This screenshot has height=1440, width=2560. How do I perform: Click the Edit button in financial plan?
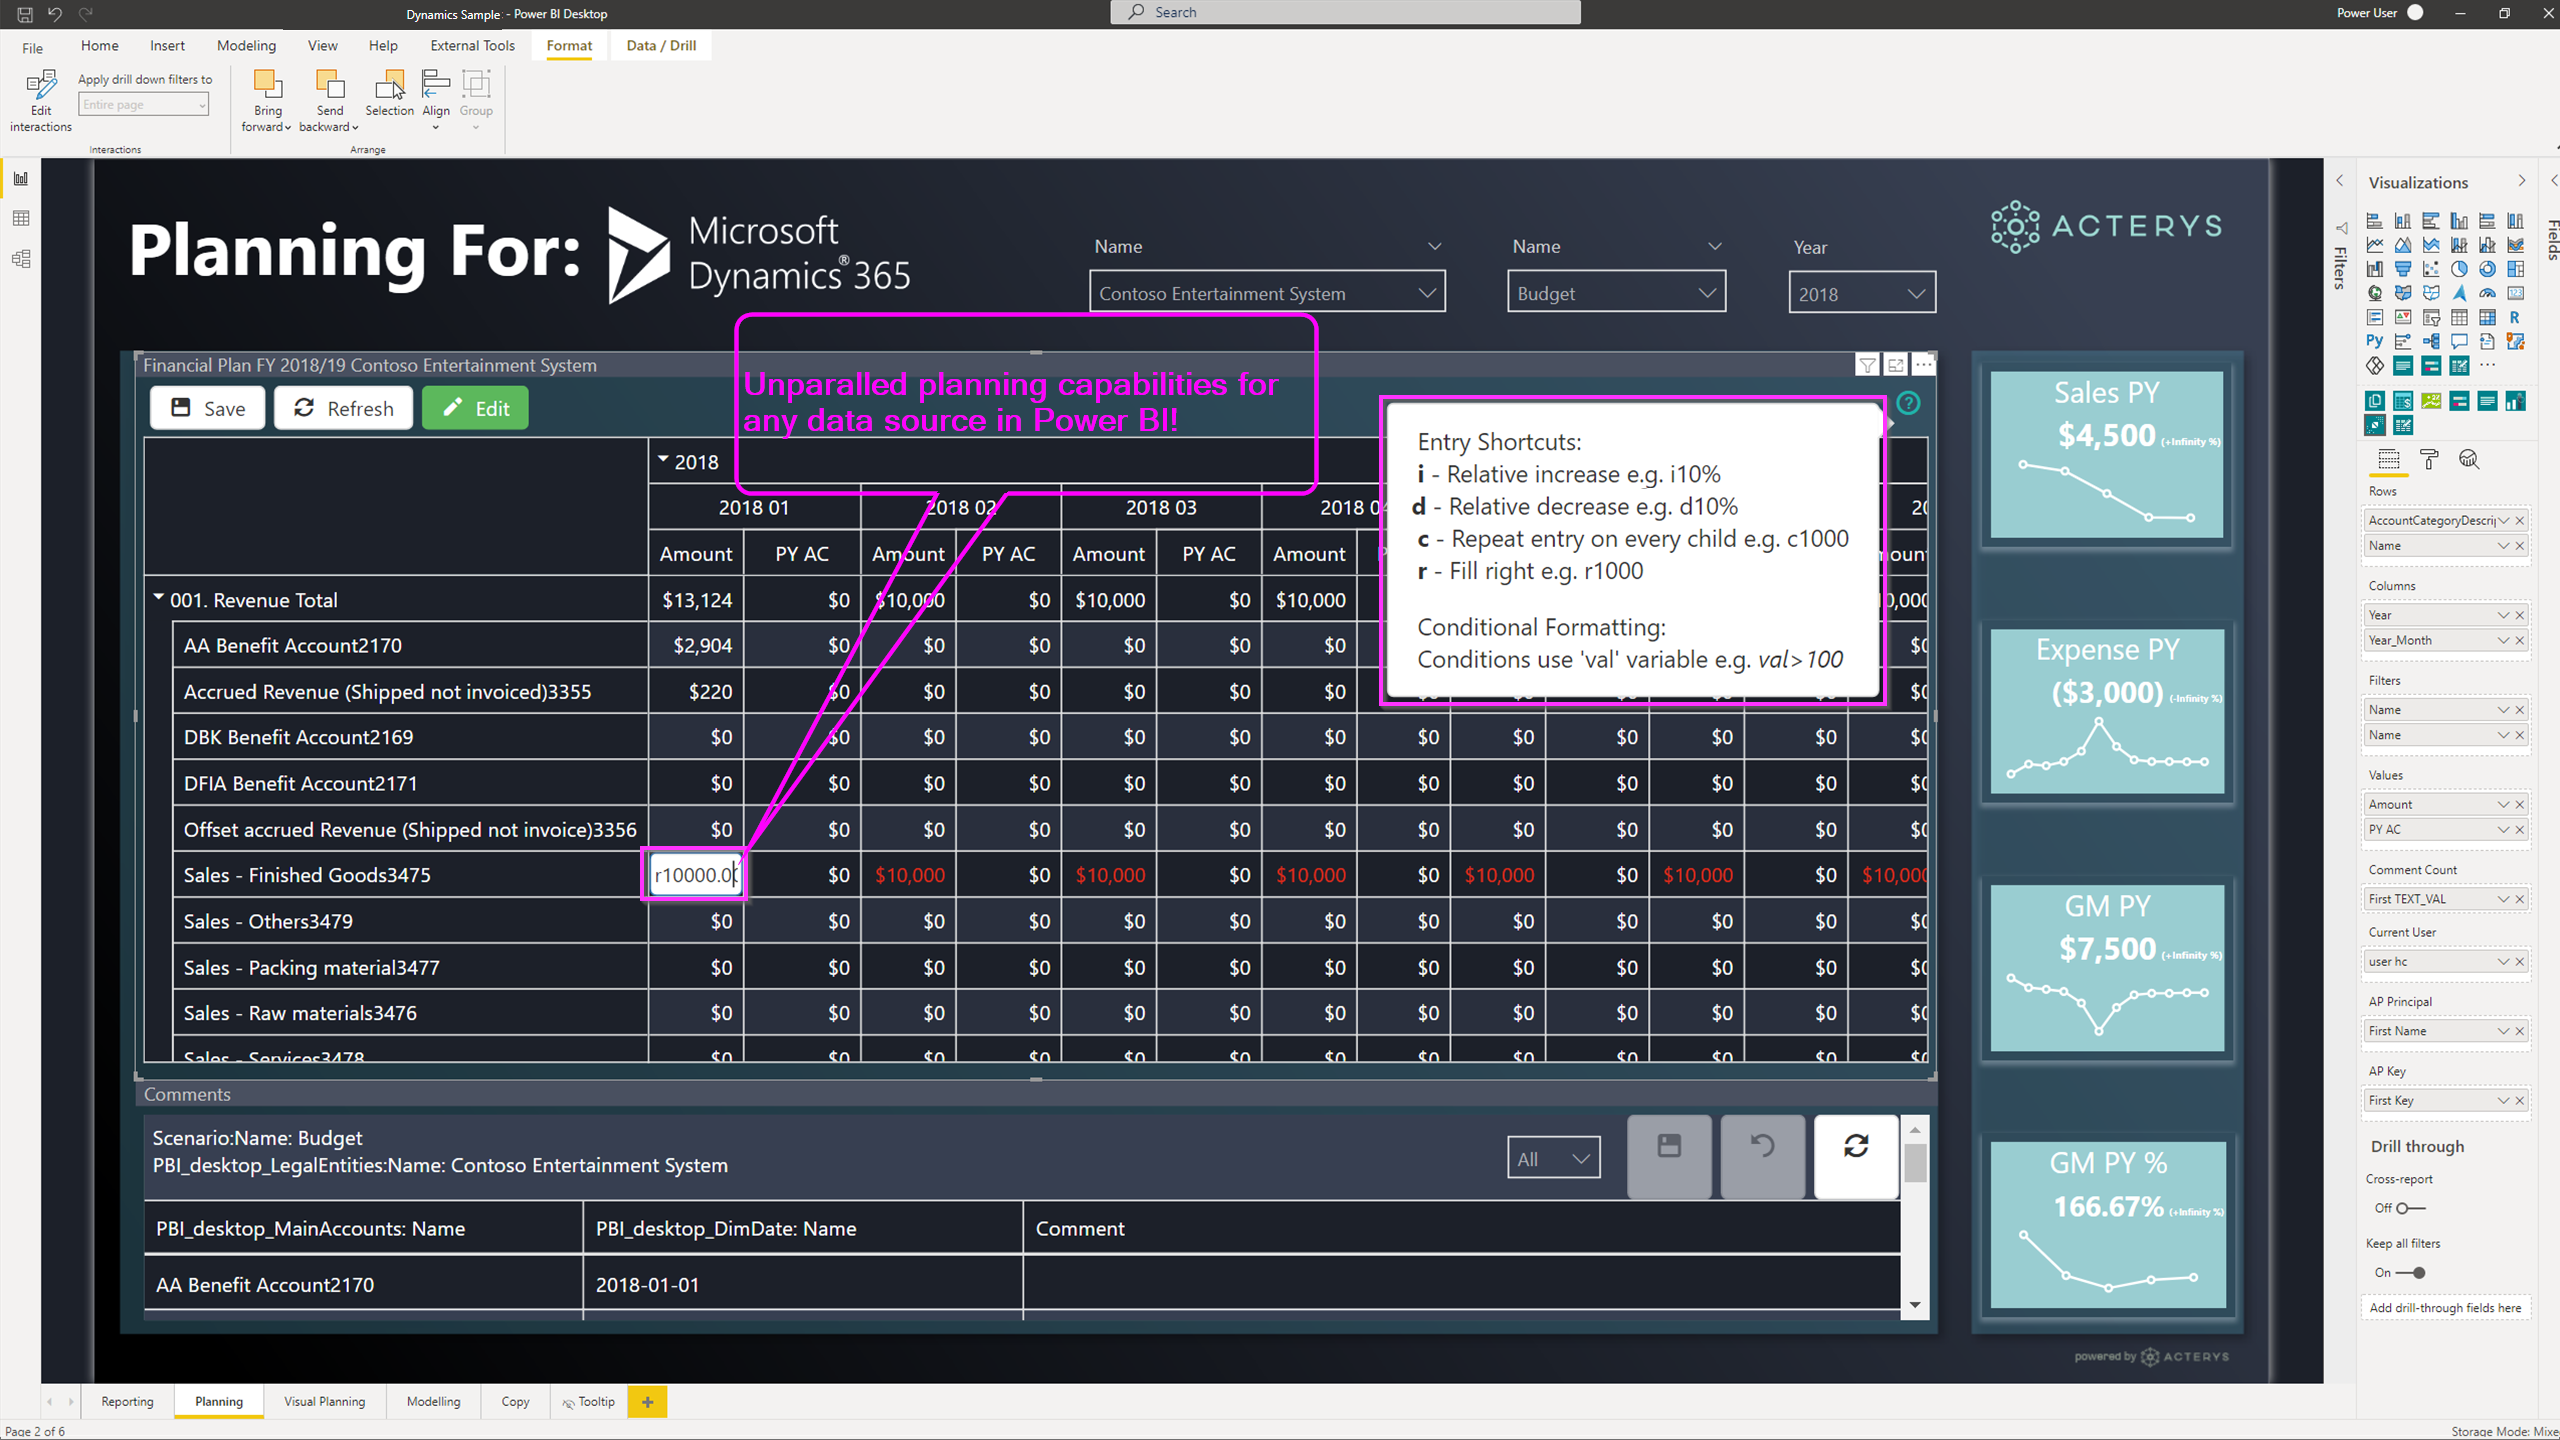click(x=475, y=408)
